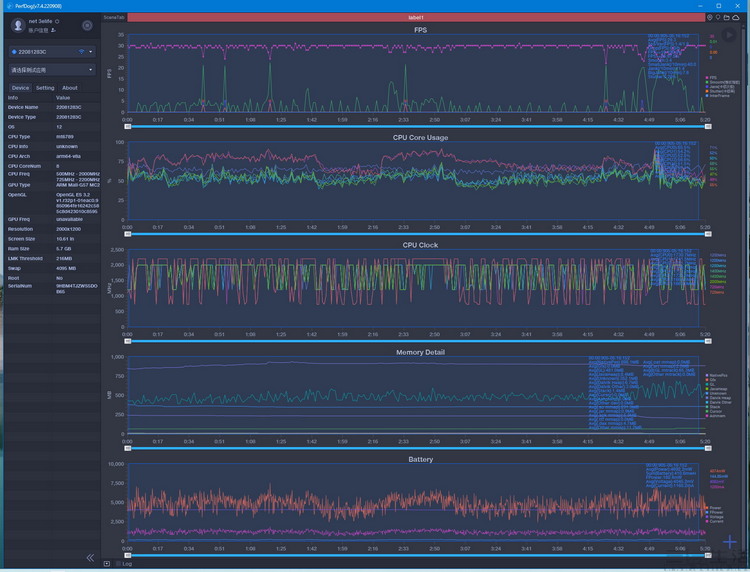The height and width of the screenshot is (572, 750).
Task: Select the CPU Arch row
Action: pyautogui.click(x=53, y=156)
